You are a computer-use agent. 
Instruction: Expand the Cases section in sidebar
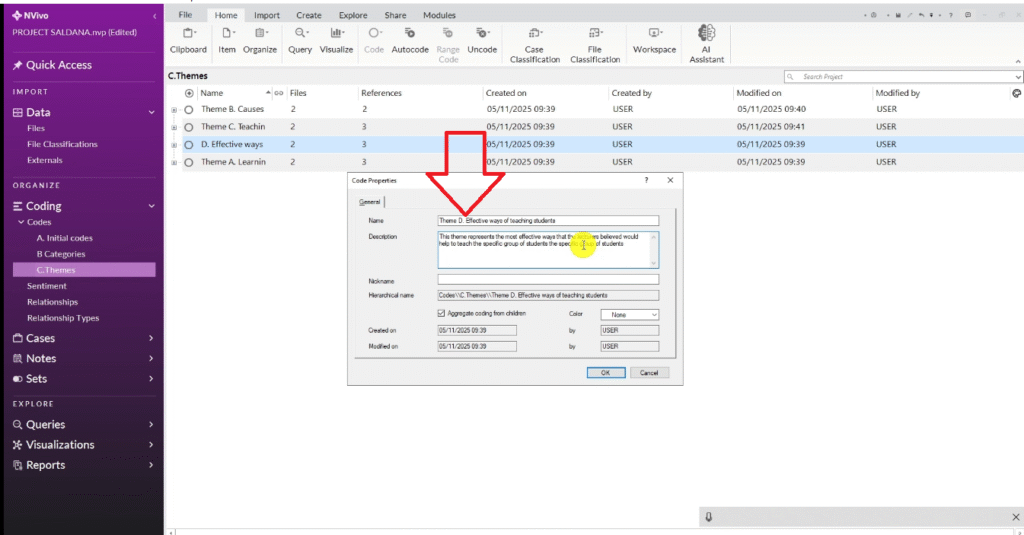click(x=151, y=339)
